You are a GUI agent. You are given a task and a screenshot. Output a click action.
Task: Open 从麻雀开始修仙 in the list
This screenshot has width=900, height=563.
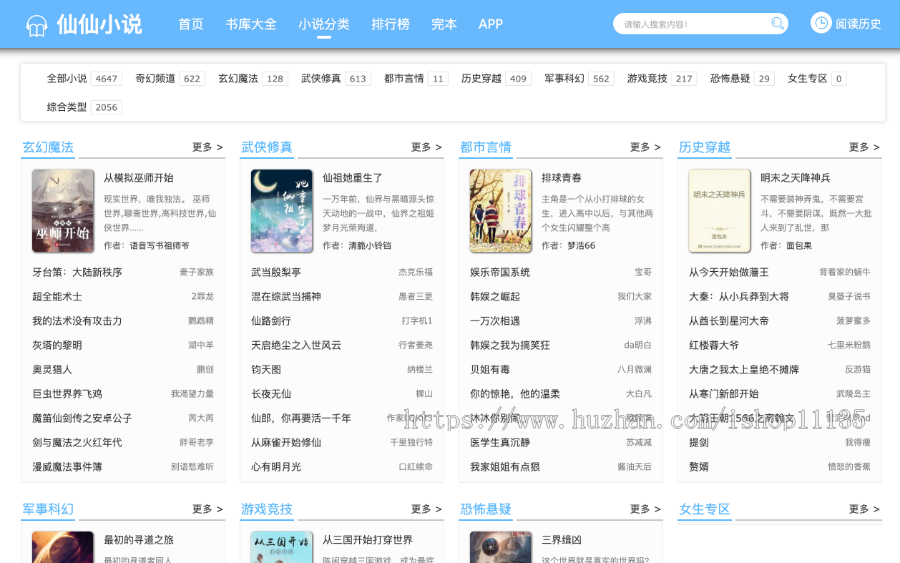(286, 442)
